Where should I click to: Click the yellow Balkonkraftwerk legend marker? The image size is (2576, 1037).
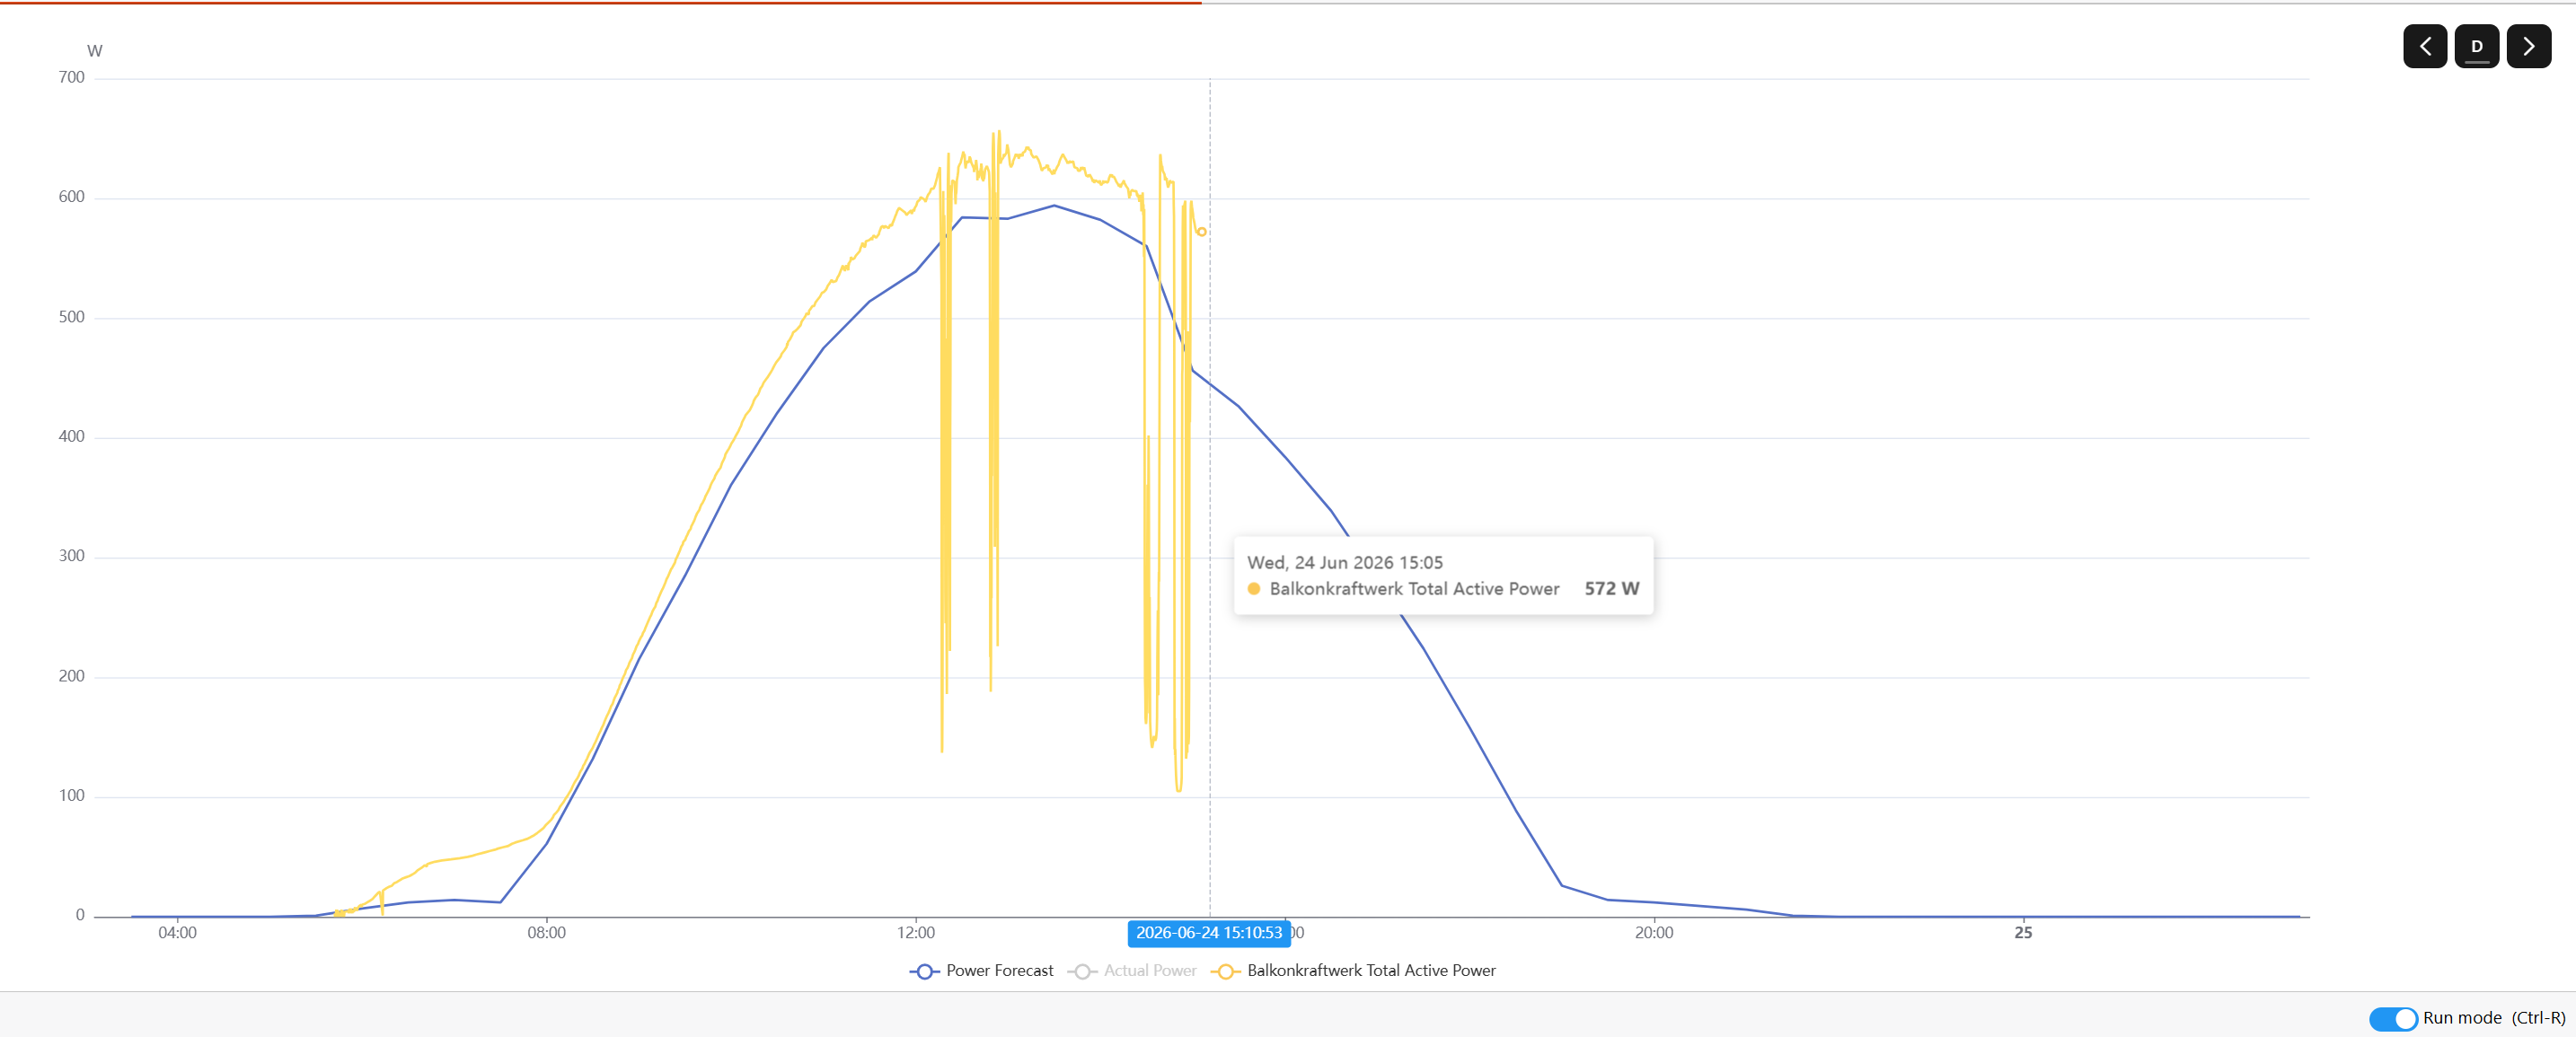click(x=1225, y=971)
